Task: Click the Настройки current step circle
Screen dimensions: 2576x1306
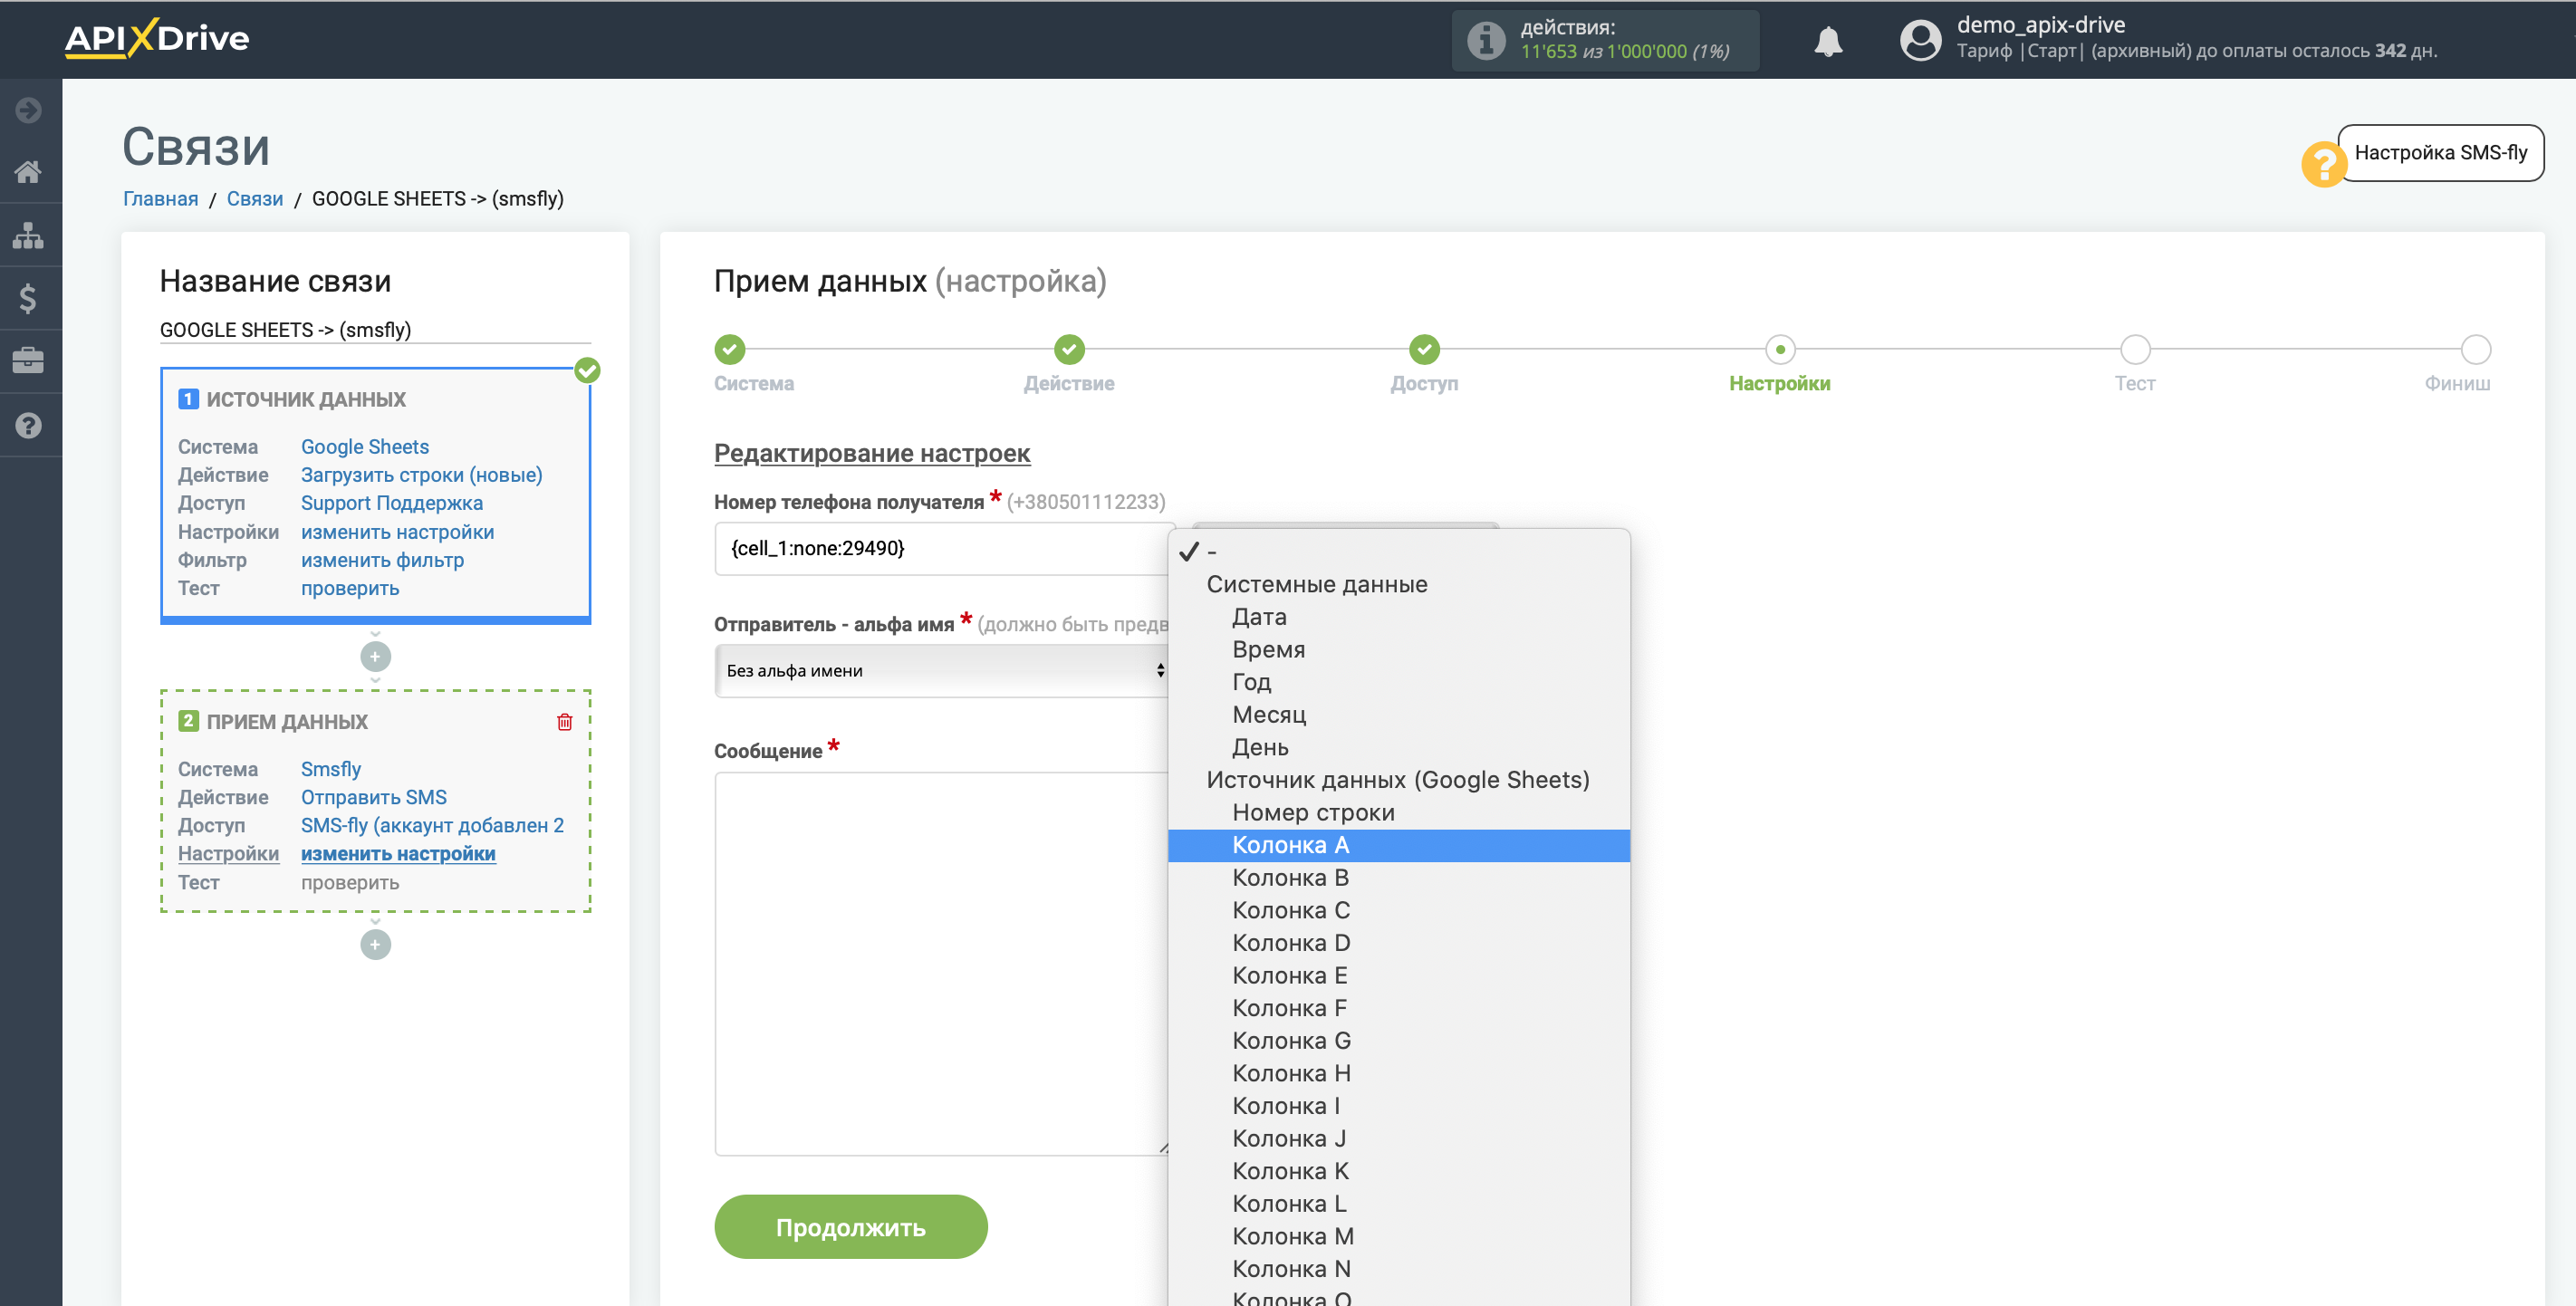Action: (1780, 350)
